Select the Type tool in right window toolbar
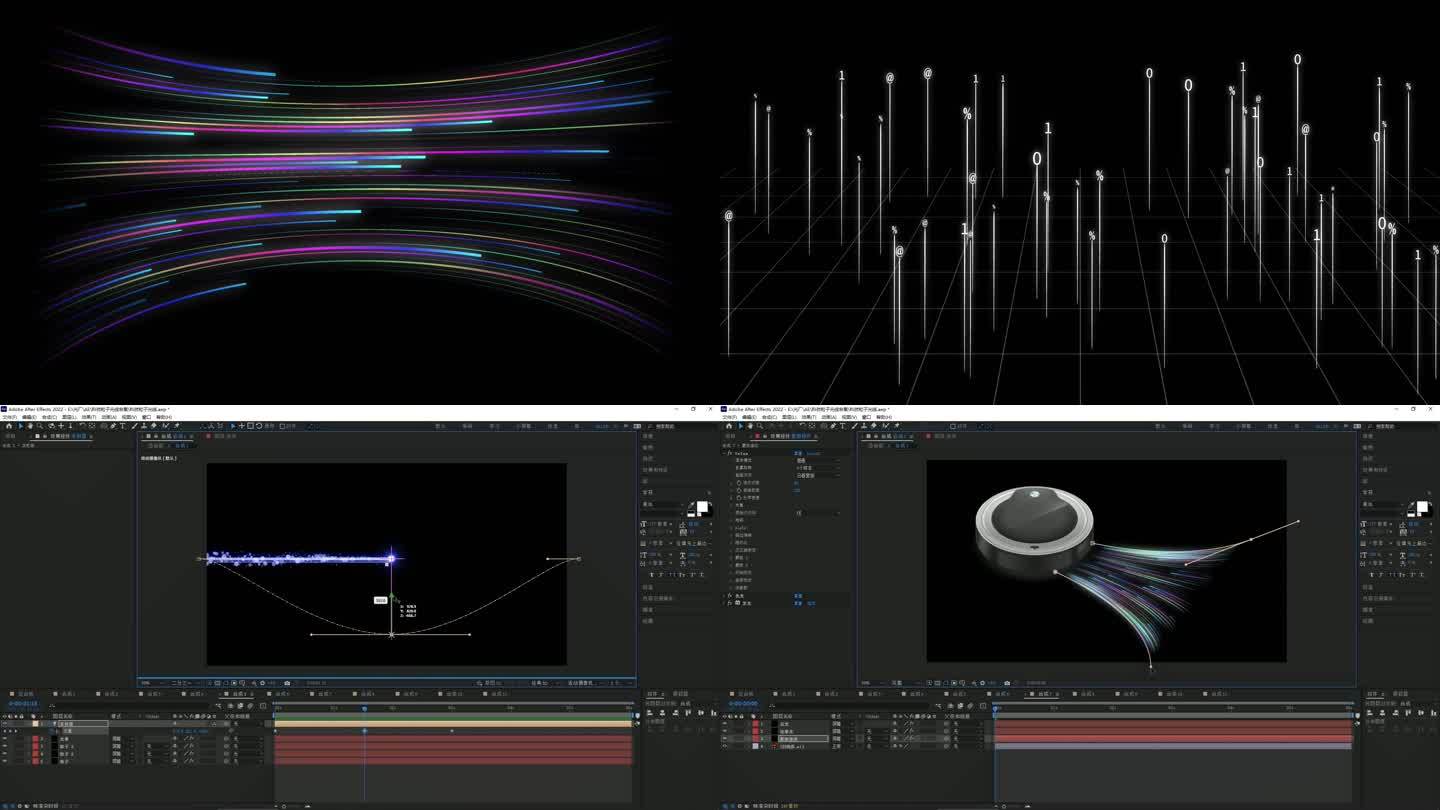The image size is (1440, 810). click(x=842, y=426)
